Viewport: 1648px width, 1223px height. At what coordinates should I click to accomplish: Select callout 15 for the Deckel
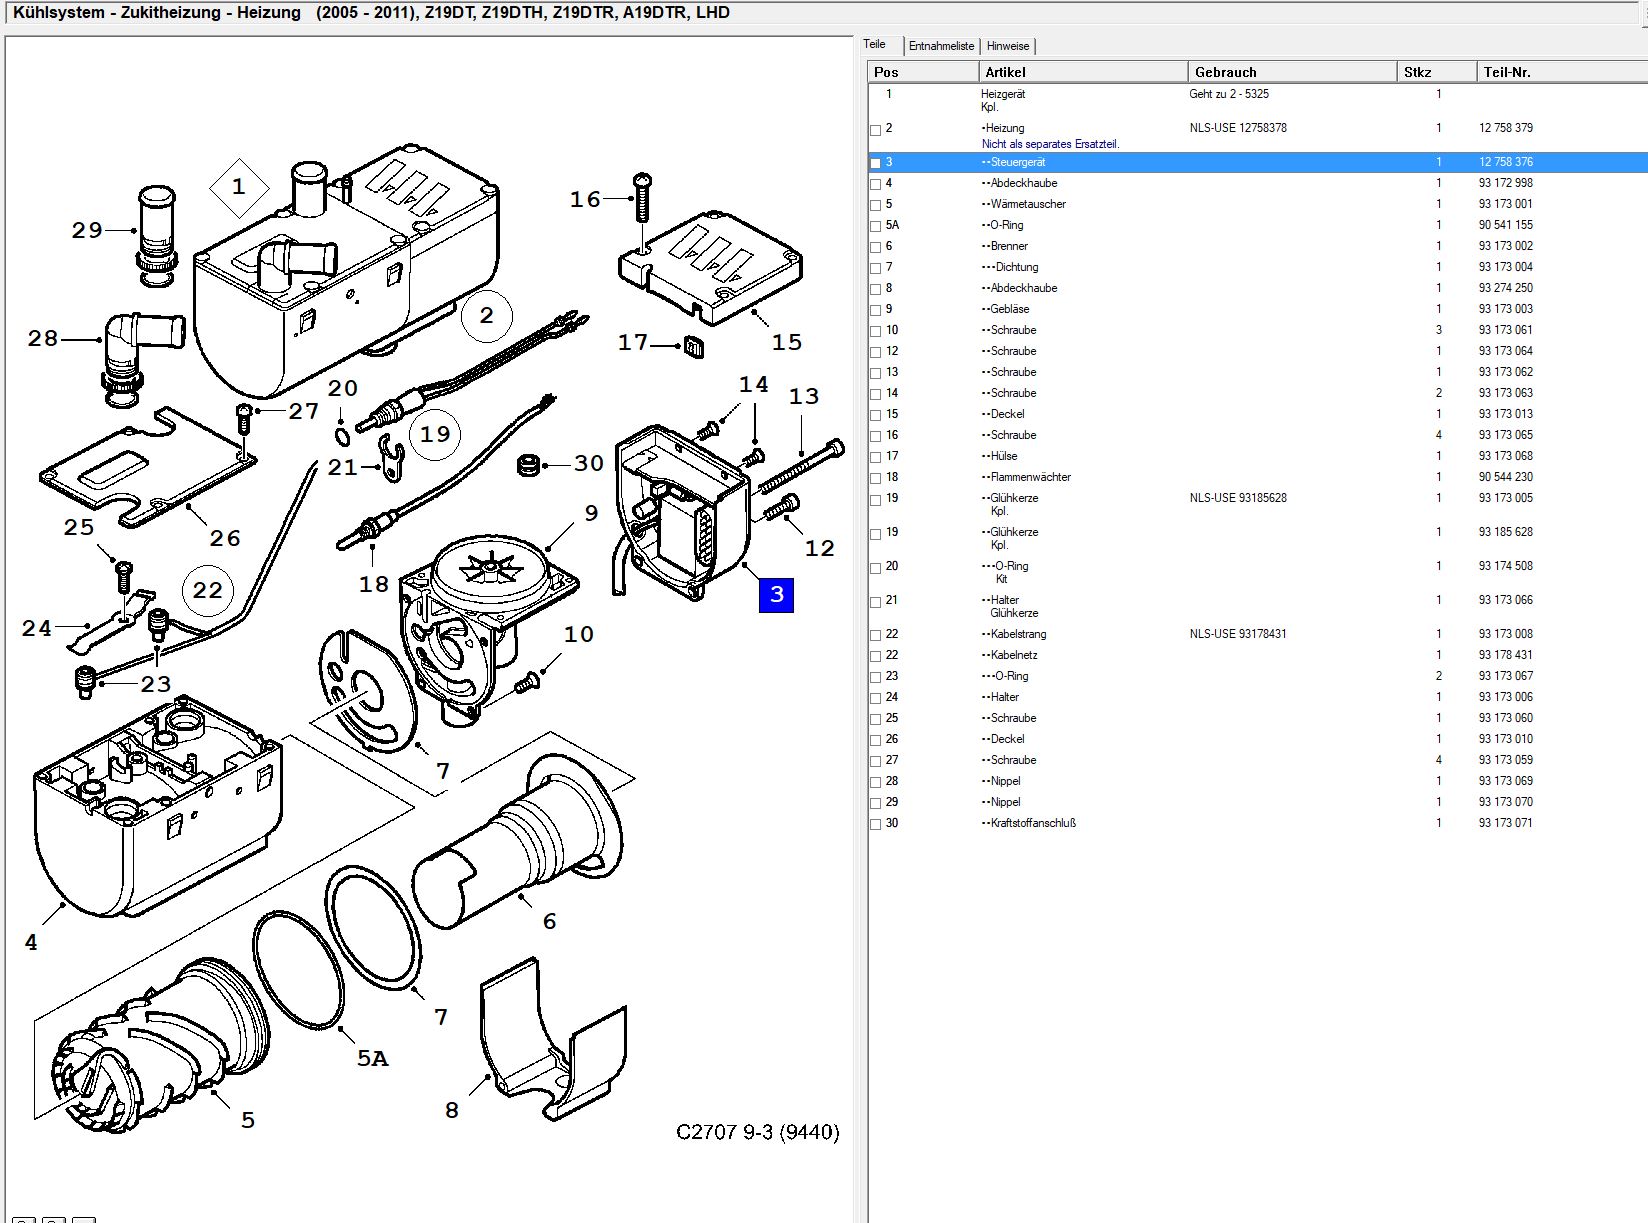tap(787, 342)
